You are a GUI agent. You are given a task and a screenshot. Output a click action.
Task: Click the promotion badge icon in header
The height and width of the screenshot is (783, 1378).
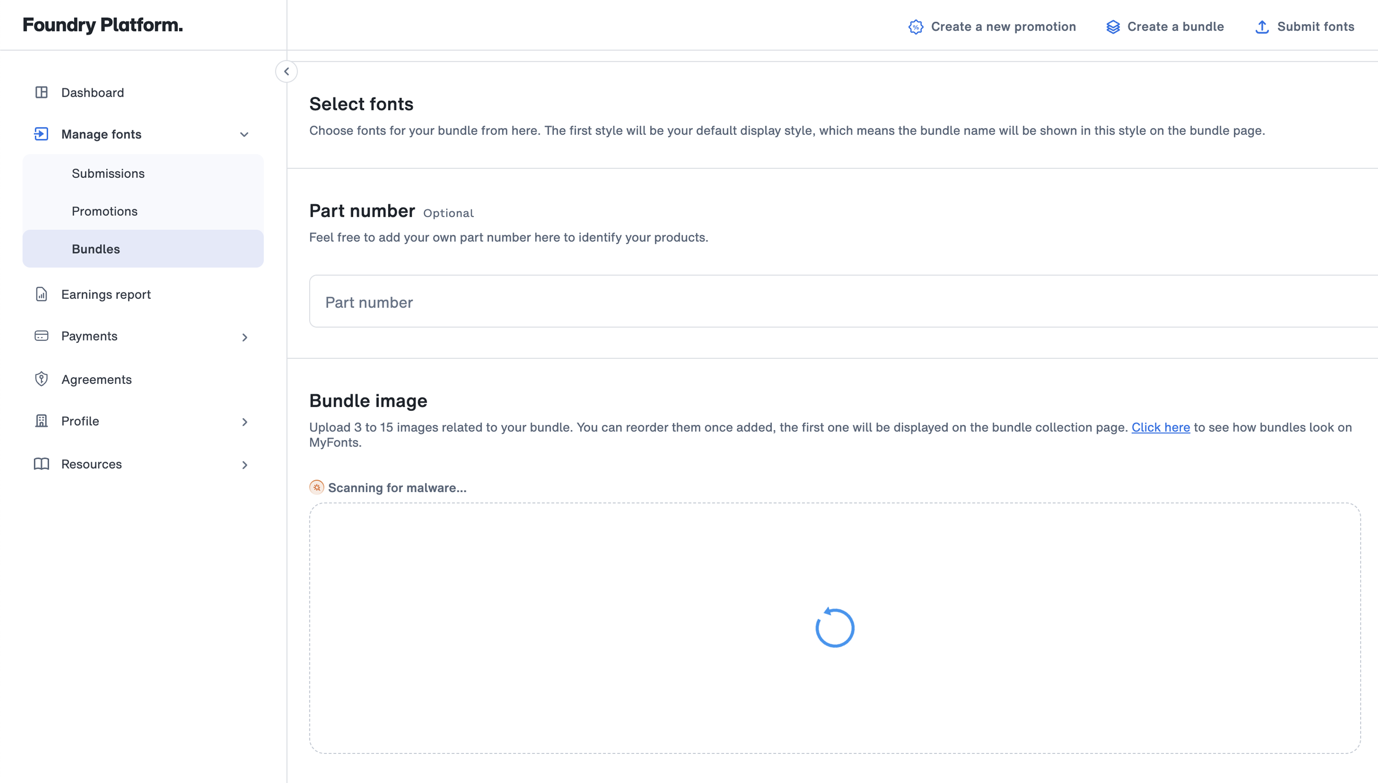[916, 27]
